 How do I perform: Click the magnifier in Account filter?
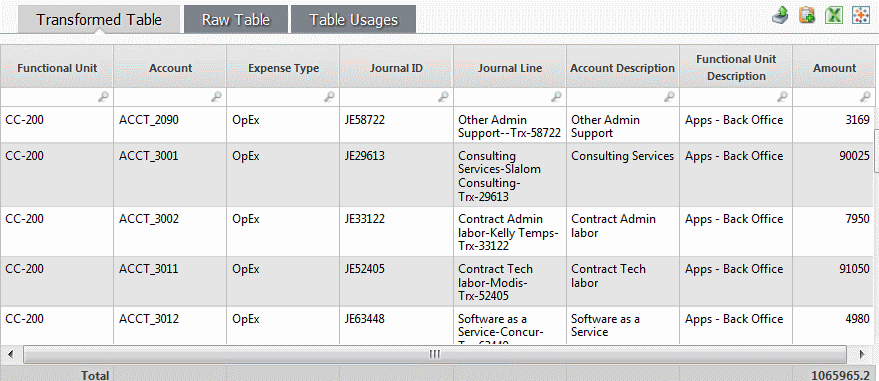pos(216,97)
